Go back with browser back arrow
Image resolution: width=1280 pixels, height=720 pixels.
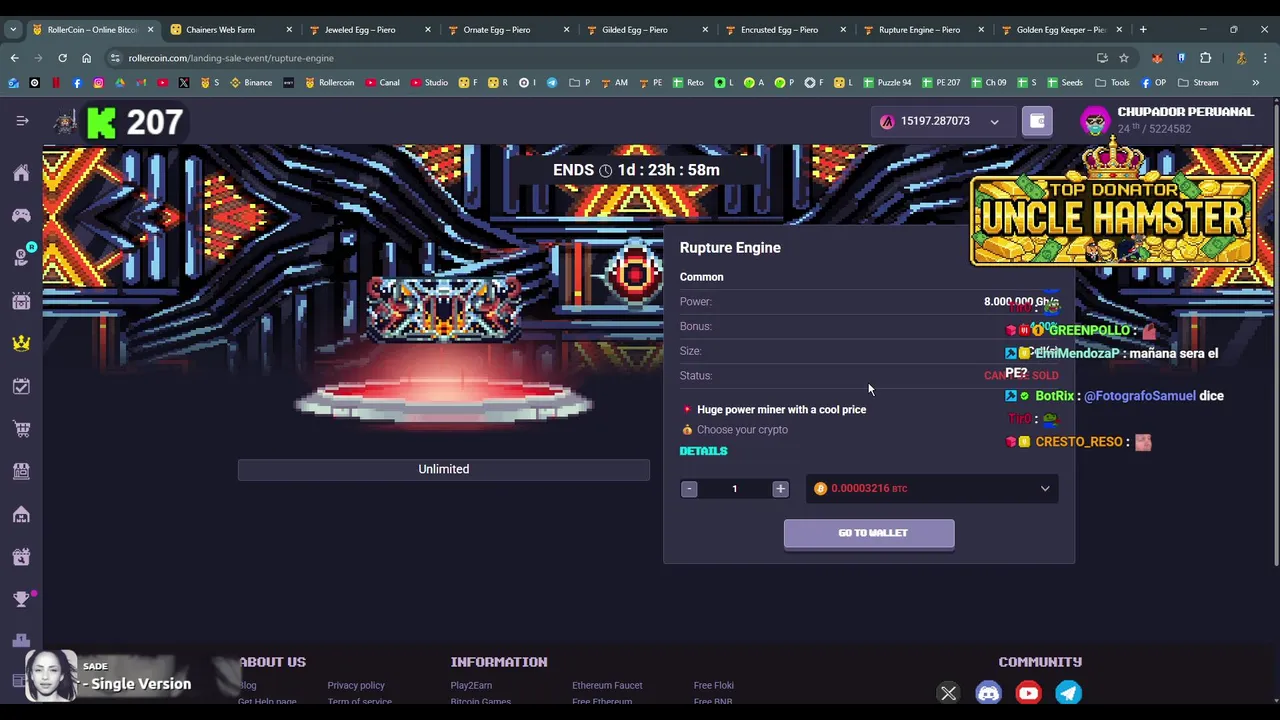pos(14,58)
